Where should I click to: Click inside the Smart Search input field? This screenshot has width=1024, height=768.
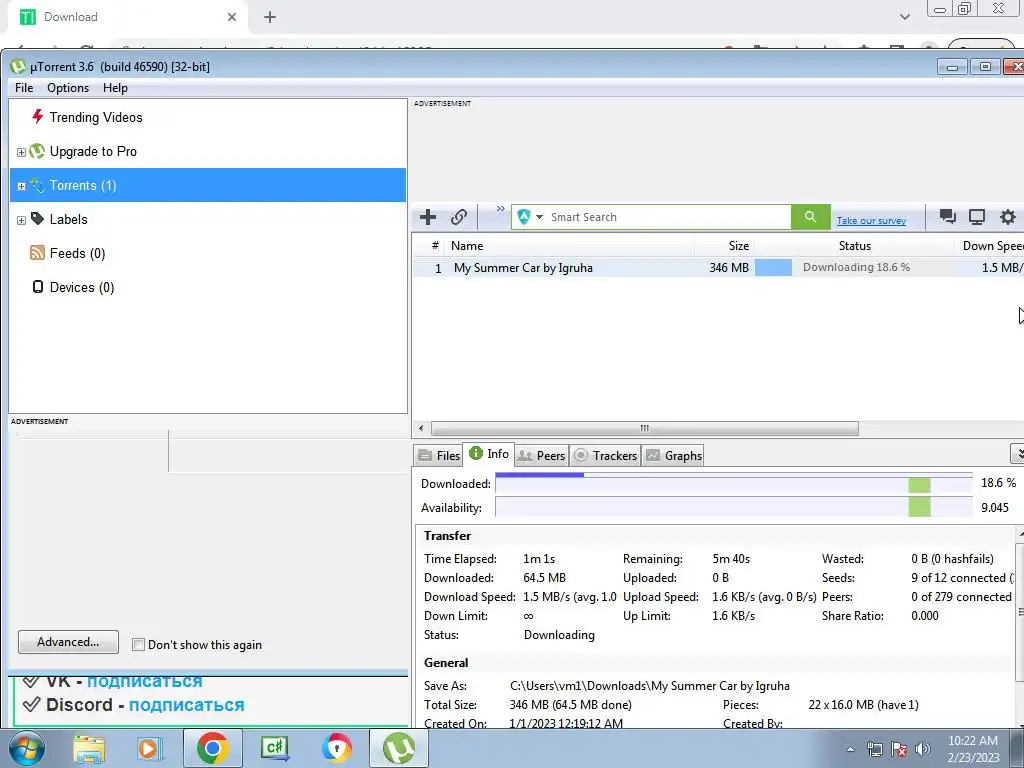[x=667, y=217]
